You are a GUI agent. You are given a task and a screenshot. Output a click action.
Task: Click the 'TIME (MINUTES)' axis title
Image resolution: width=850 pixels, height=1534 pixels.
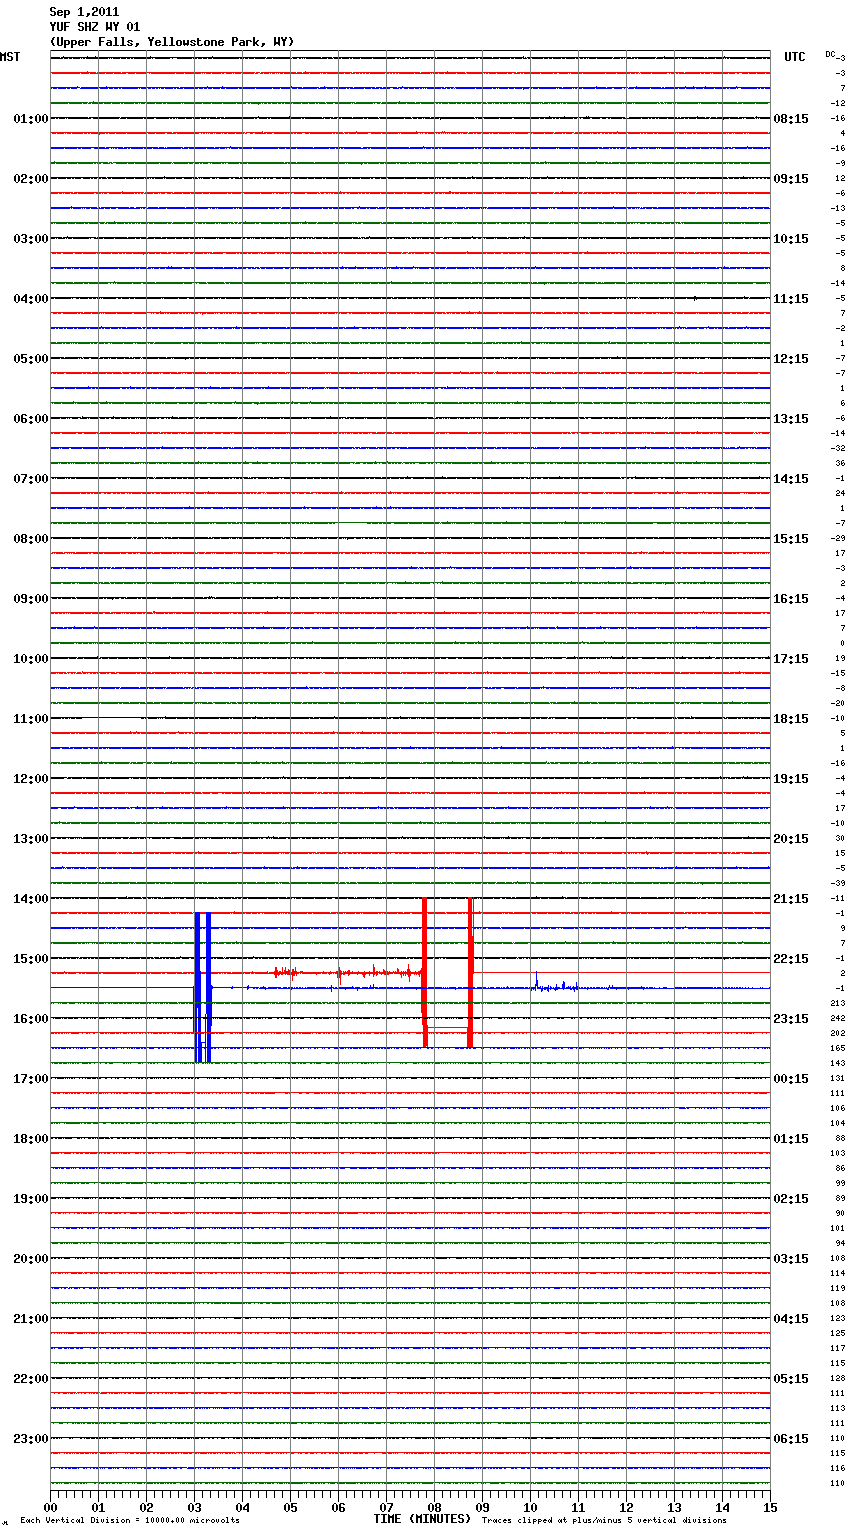(422, 1519)
